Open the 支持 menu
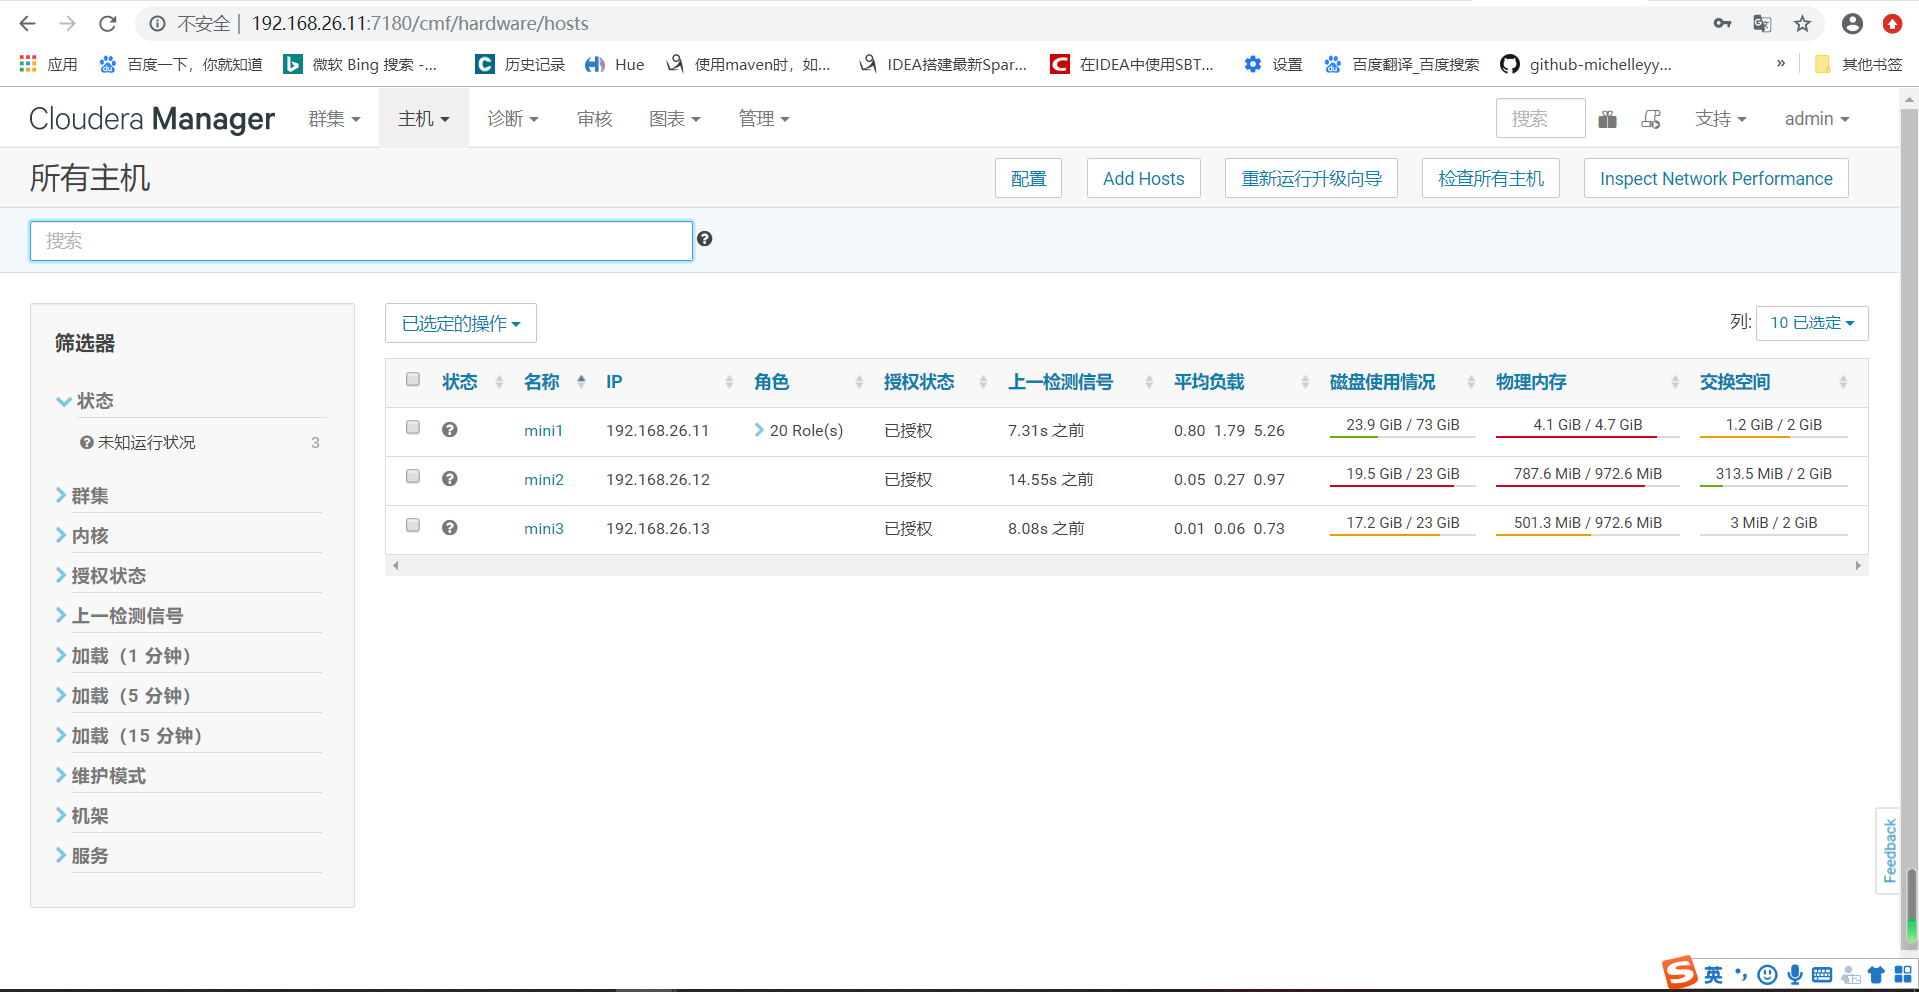The image size is (1919, 992). tap(1721, 119)
